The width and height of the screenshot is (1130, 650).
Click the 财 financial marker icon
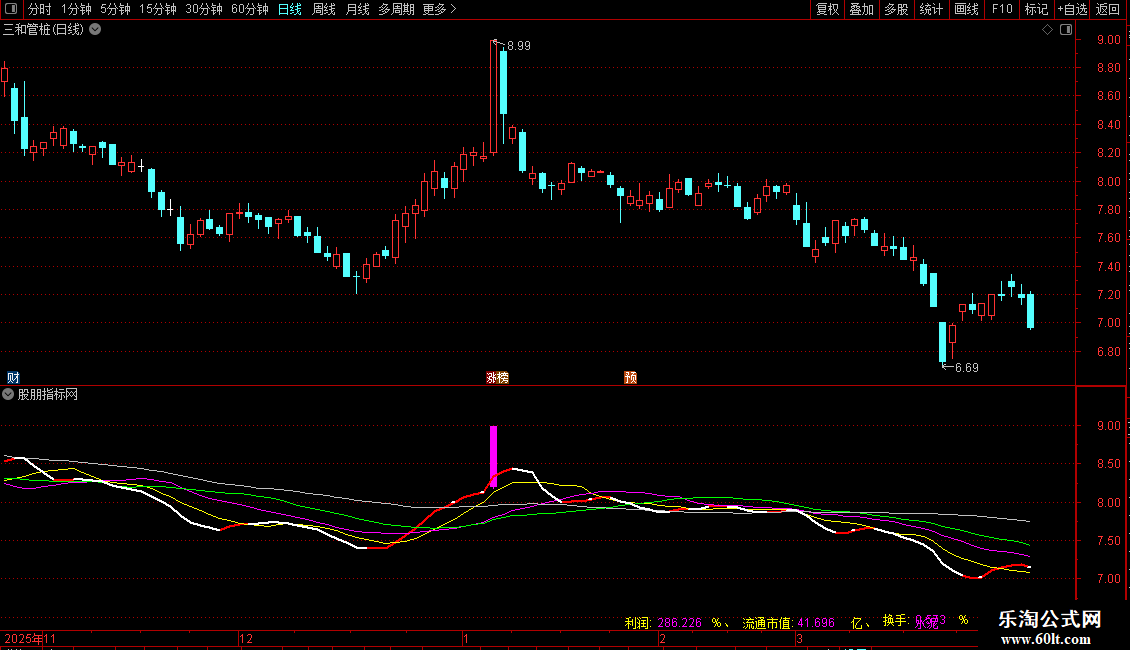[13, 377]
